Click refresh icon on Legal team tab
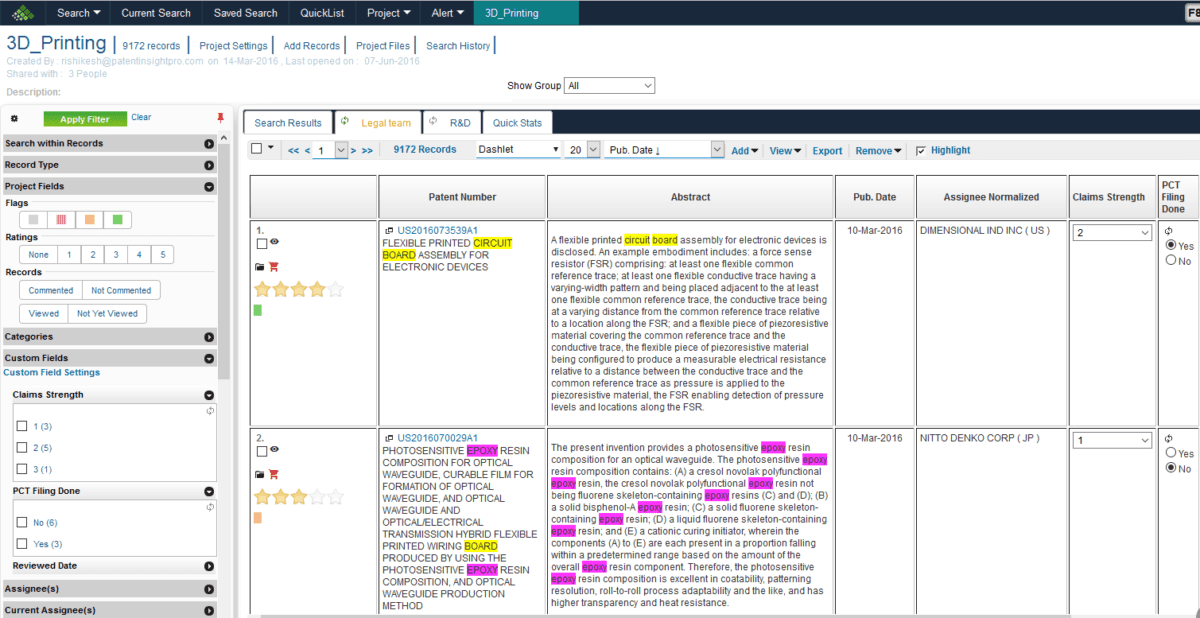 click(x=346, y=121)
